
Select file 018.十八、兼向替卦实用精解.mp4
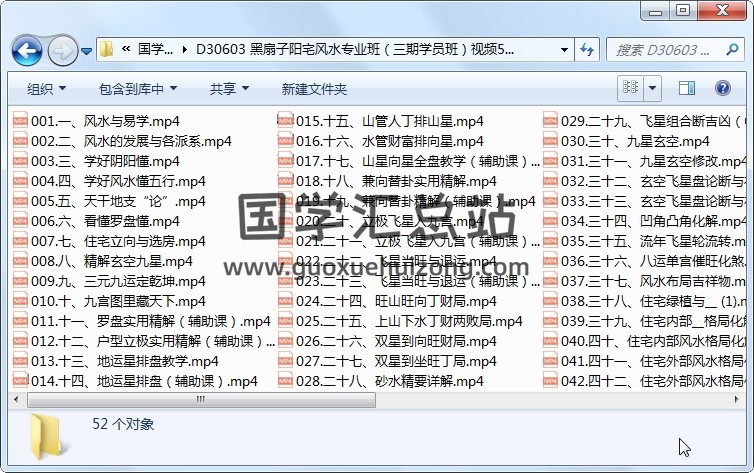click(388, 181)
